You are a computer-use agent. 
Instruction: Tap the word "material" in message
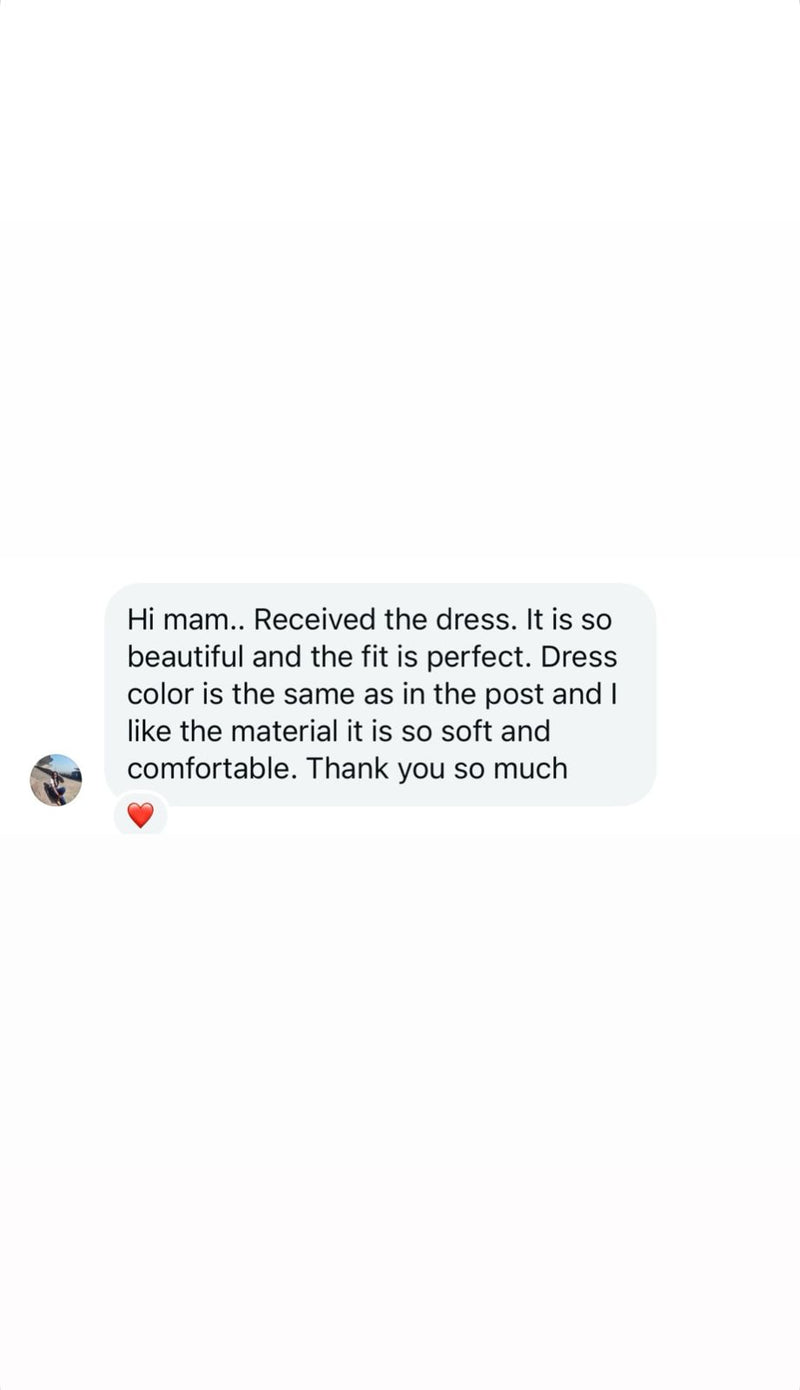pos(284,732)
